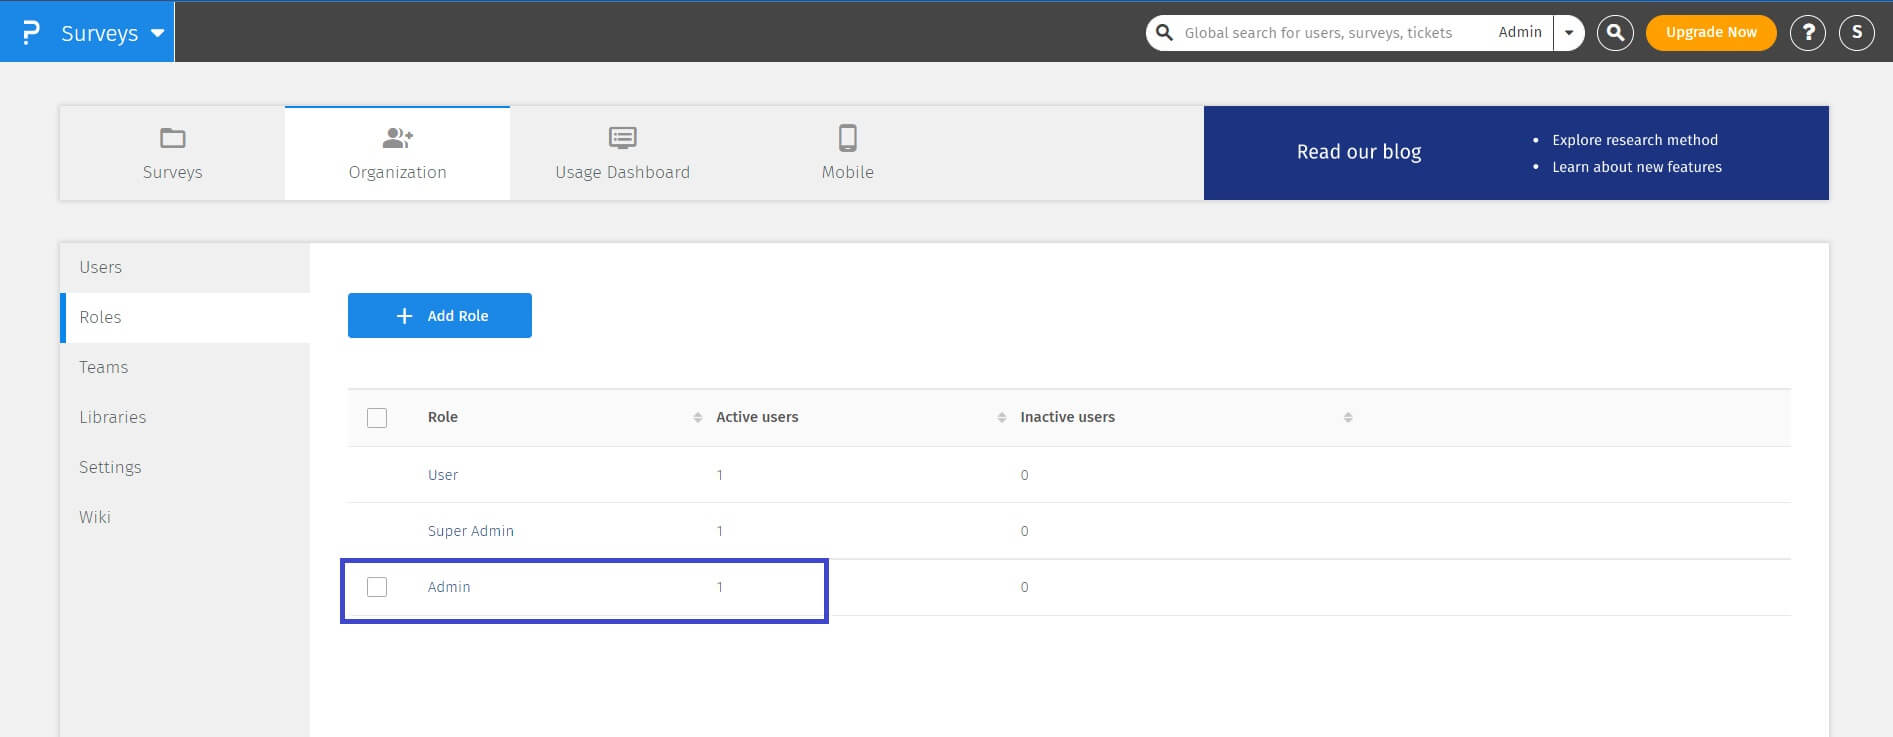Image resolution: width=1893 pixels, height=737 pixels.
Task: Open Learn about new features link
Action: point(1637,167)
